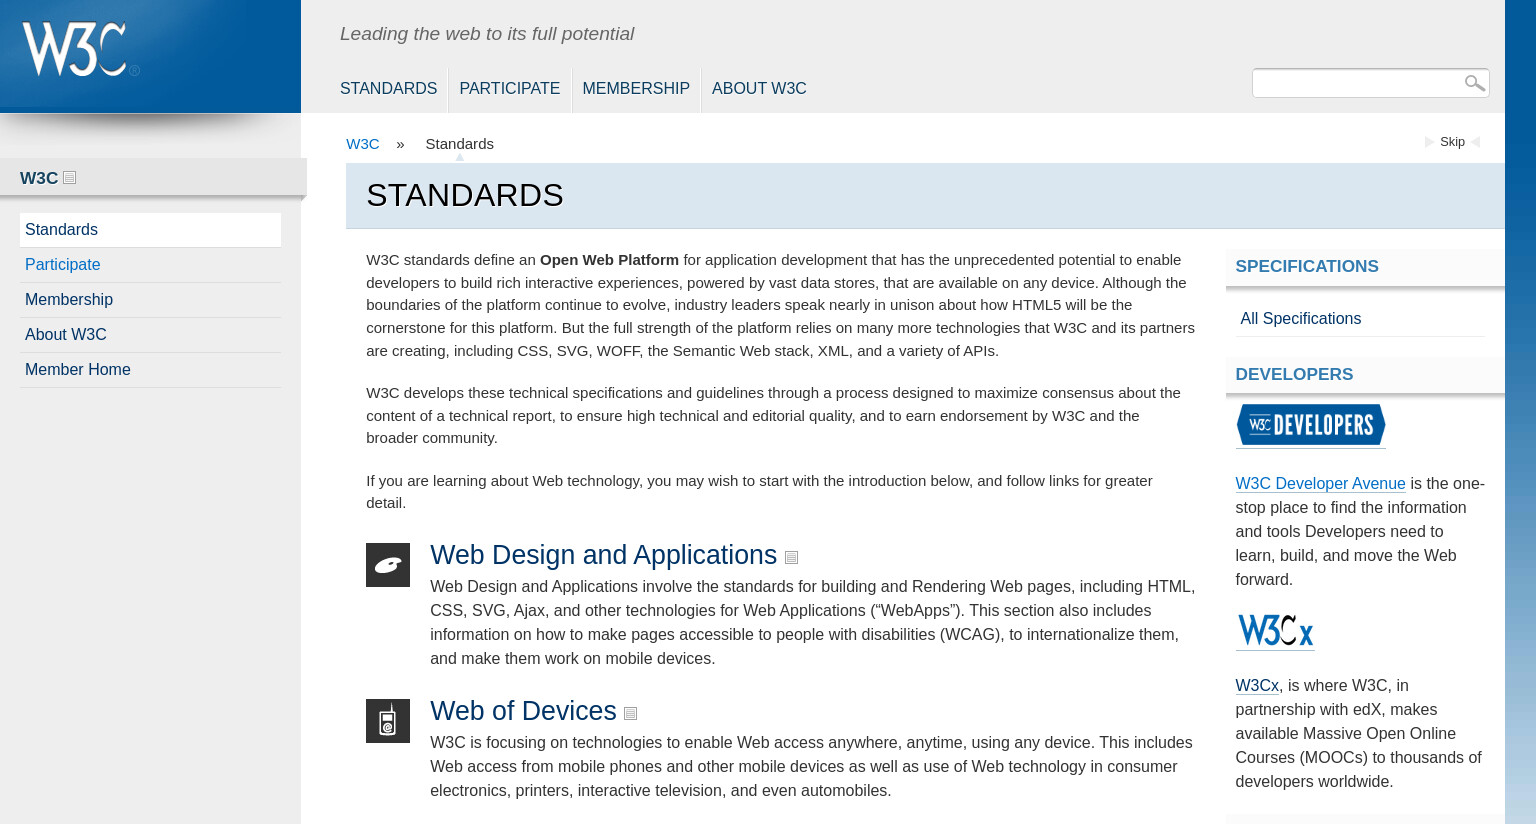1536x824 pixels.
Task: Open the STANDARDS top navigation item
Action: click(388, 89)
